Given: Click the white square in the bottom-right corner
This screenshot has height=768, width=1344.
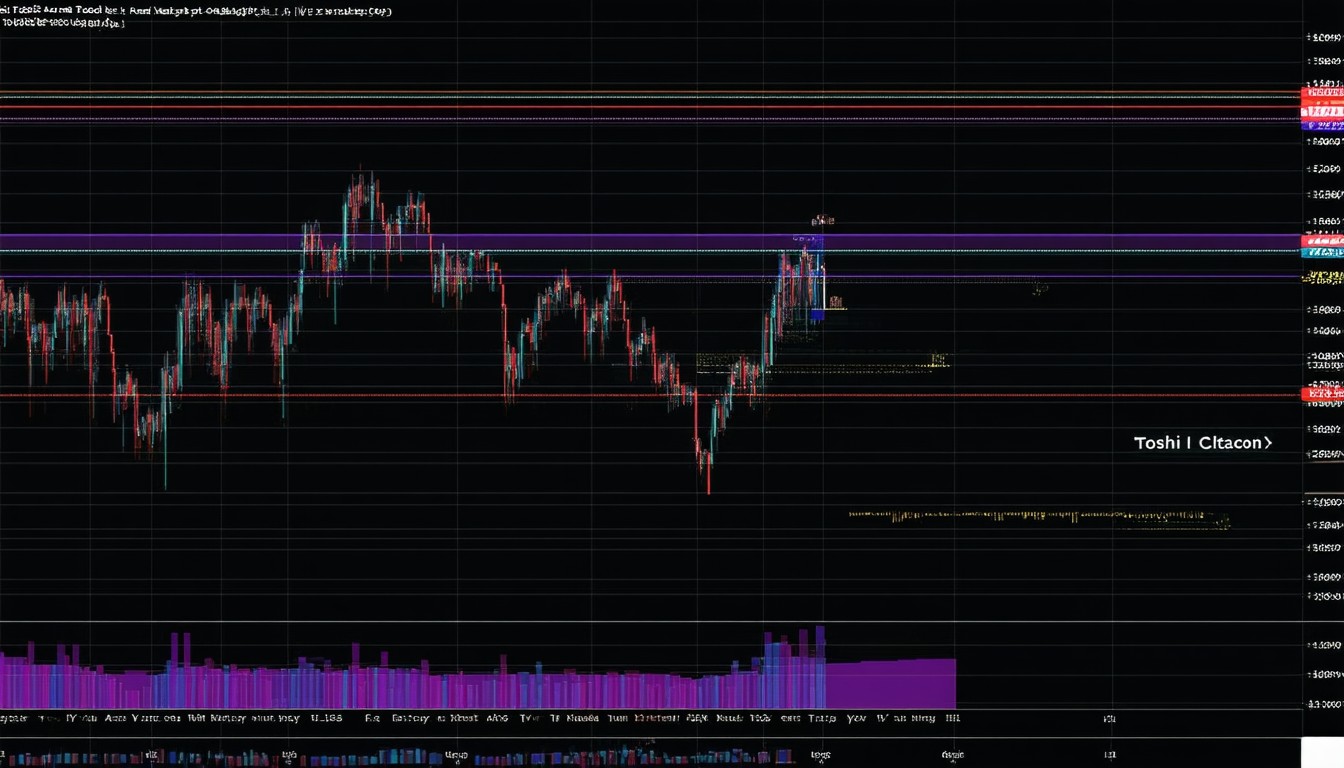Looking at the screenshot, I should point(1322,752).
